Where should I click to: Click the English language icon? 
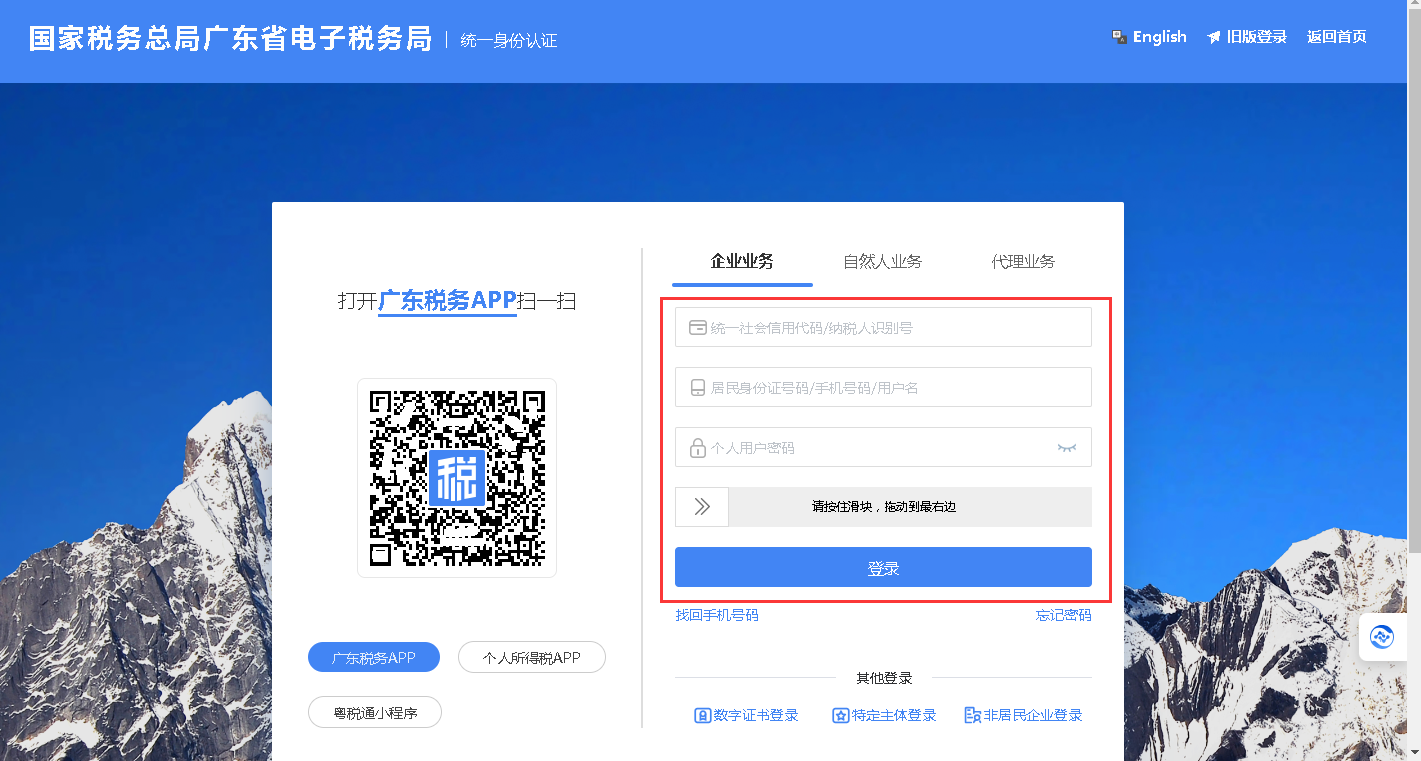(1120, 37)
